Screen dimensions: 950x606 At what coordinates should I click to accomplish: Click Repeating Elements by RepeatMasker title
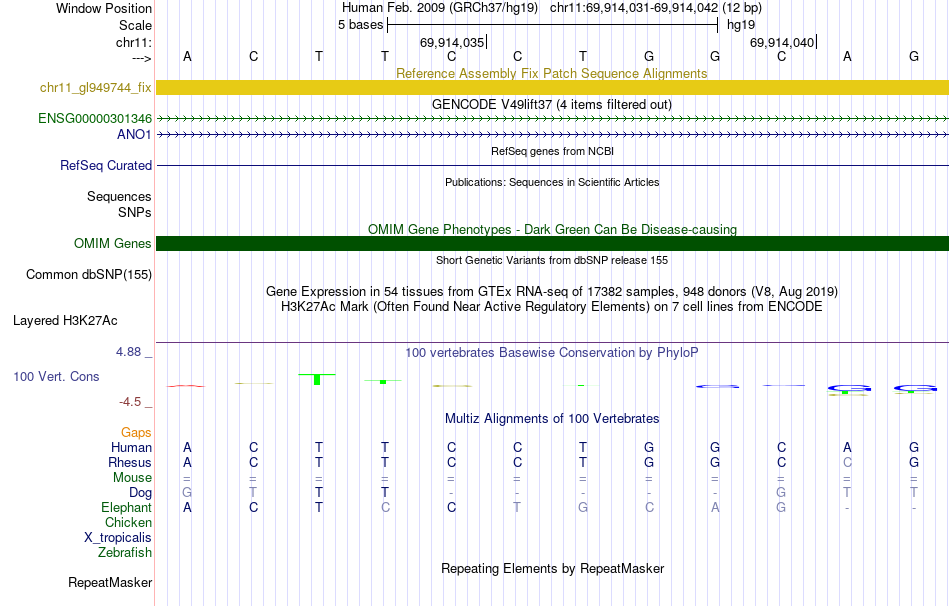pos(552,569)
